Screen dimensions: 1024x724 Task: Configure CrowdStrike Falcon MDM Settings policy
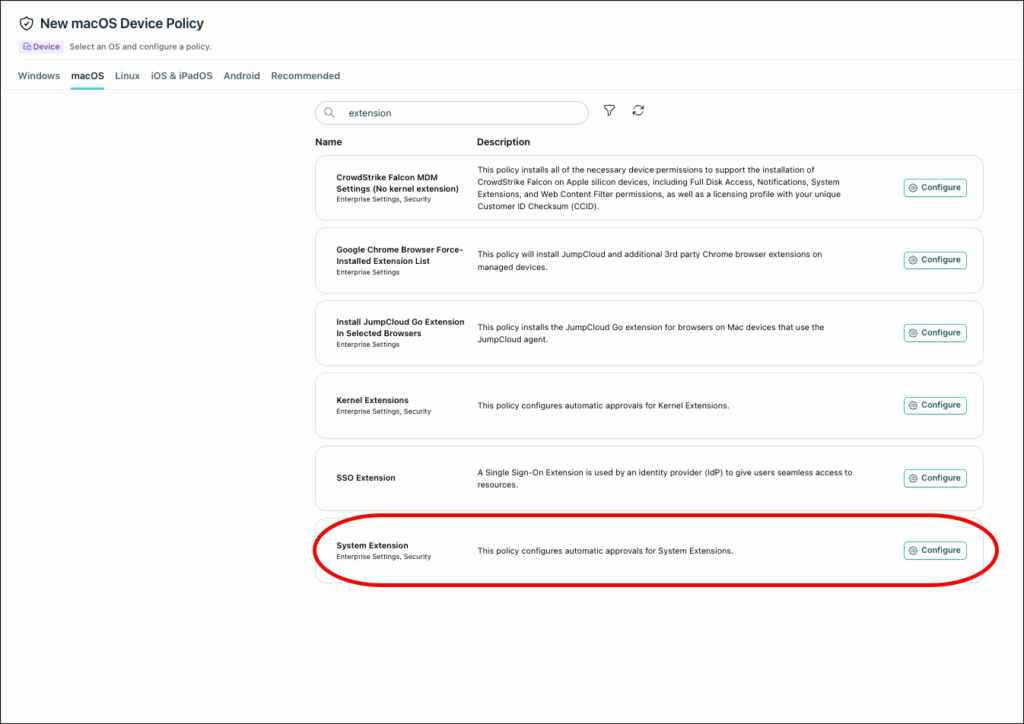point(935,187)
